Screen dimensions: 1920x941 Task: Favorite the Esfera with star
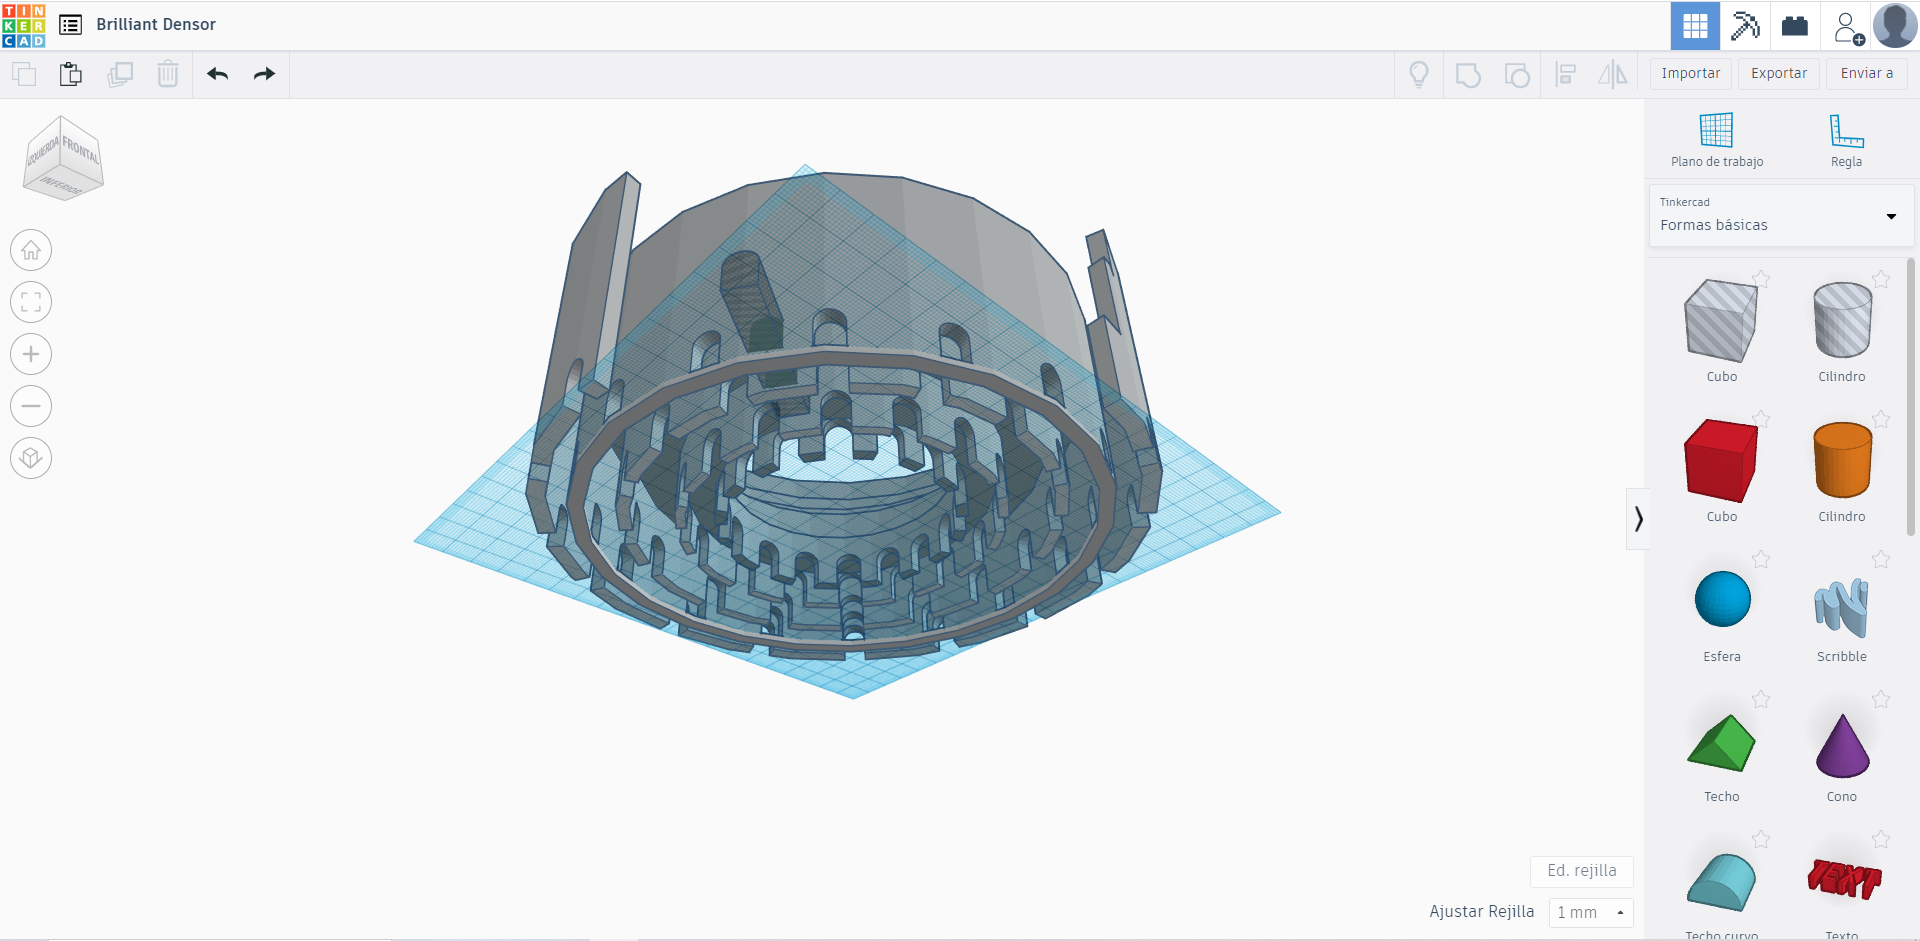[1761, 559]
